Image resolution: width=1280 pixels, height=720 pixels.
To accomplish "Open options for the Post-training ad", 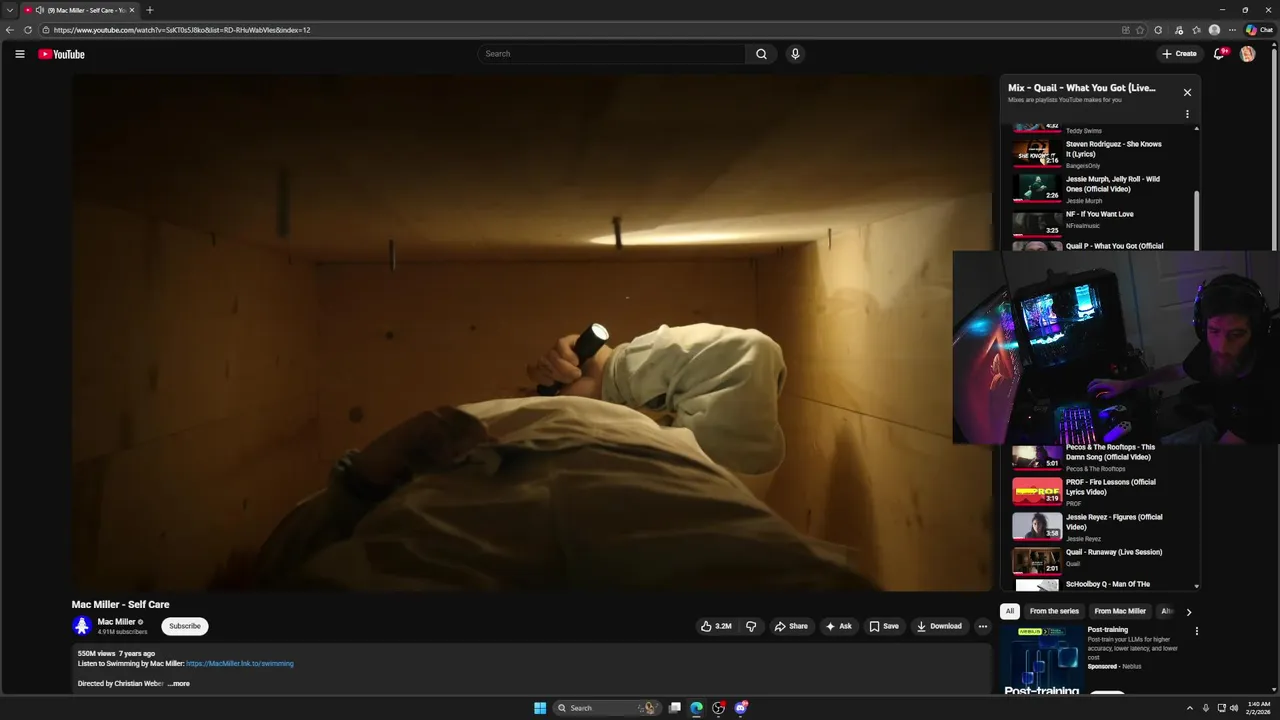I will pos(1196,631).
